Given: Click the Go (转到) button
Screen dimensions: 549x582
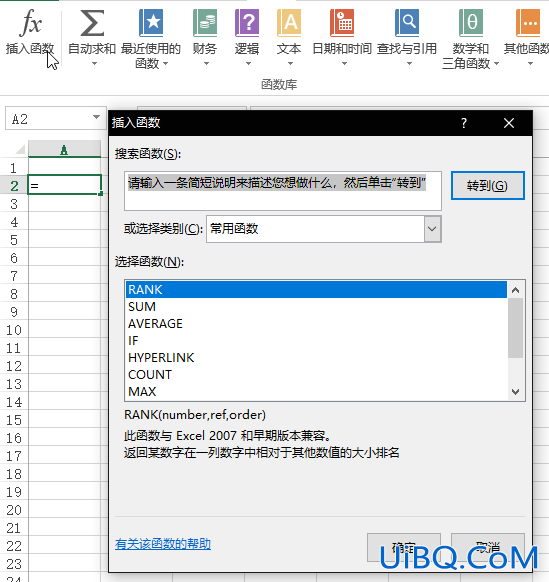Looking at the screenshot, I should (x=487, y=186).
